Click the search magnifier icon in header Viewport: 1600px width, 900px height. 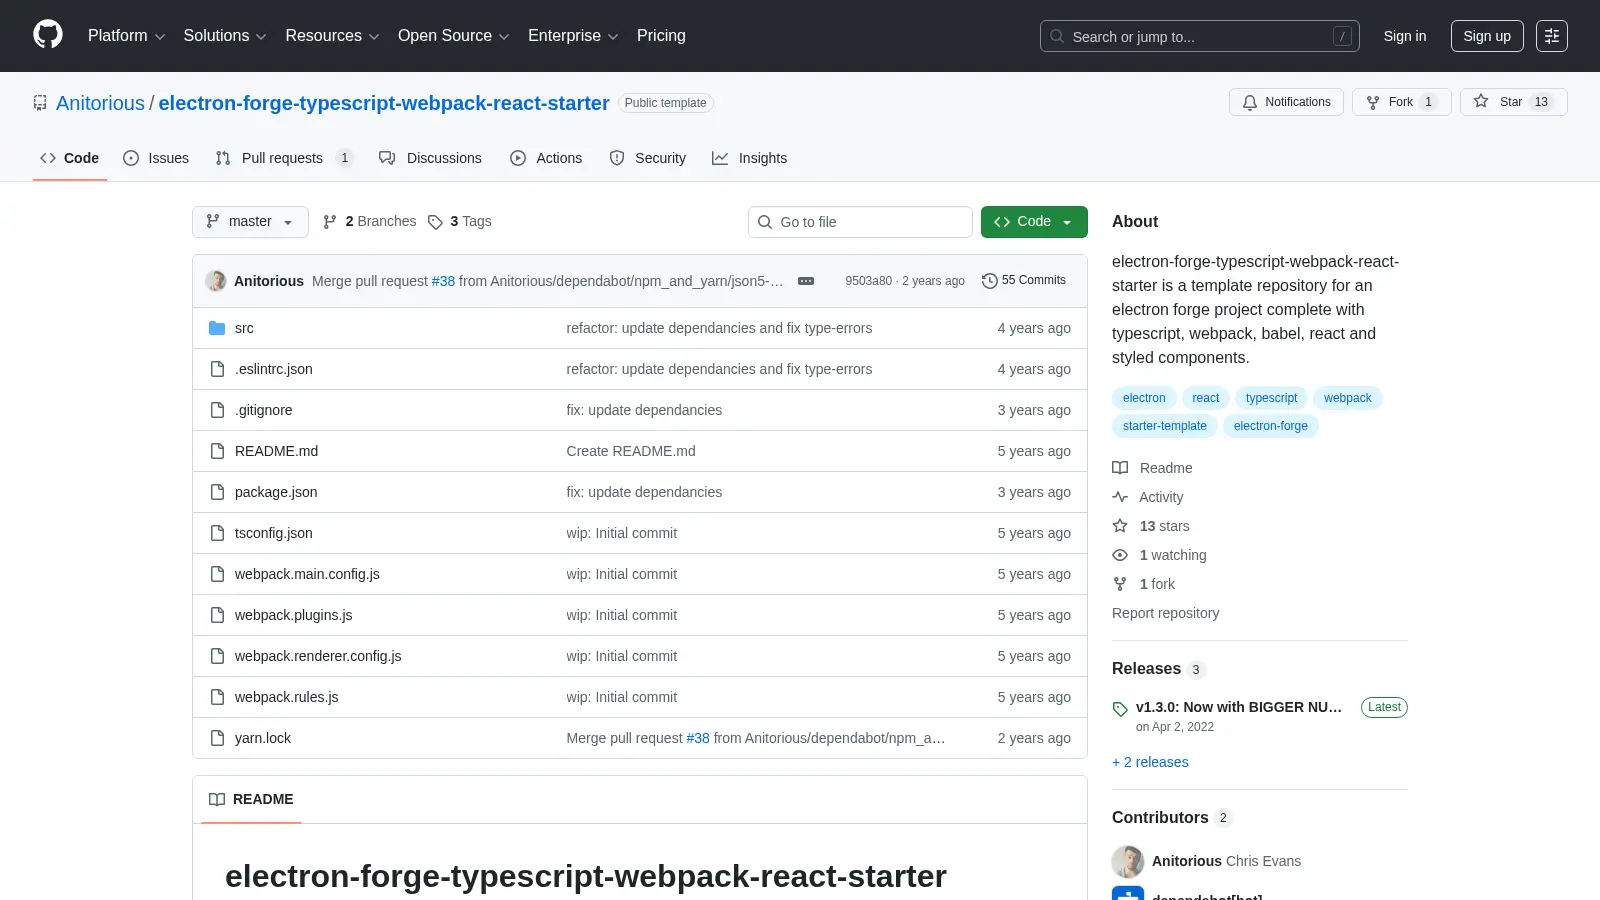[1057, 36]
